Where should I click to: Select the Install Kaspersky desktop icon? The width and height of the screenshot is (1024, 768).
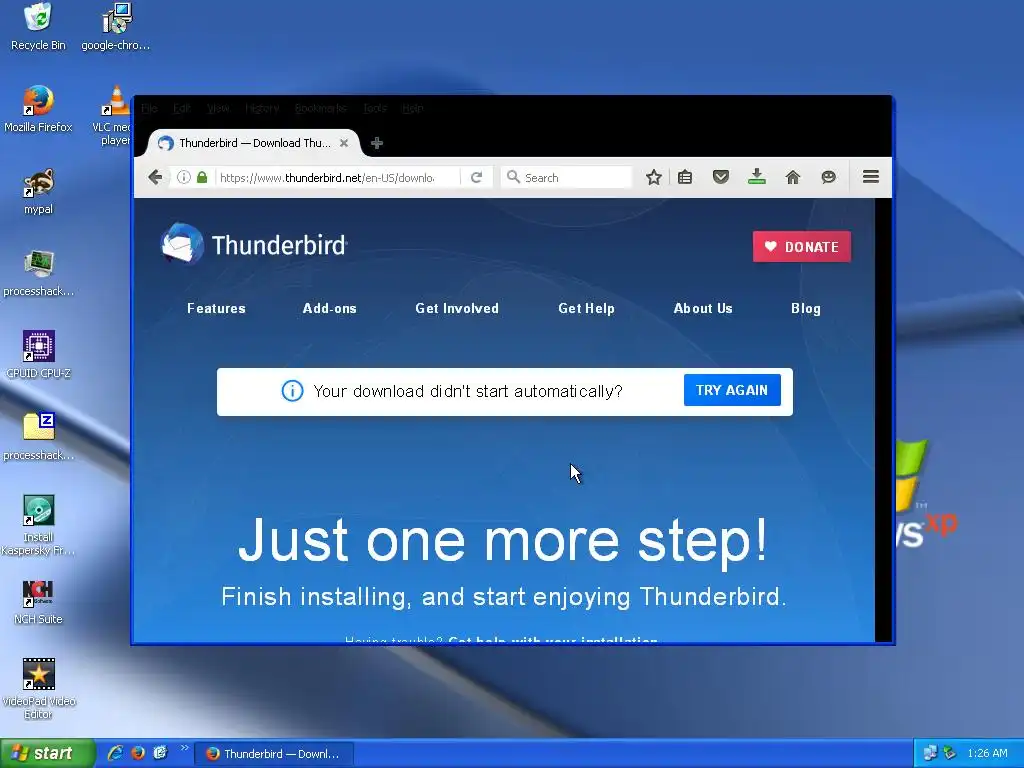tap(38, 525)
